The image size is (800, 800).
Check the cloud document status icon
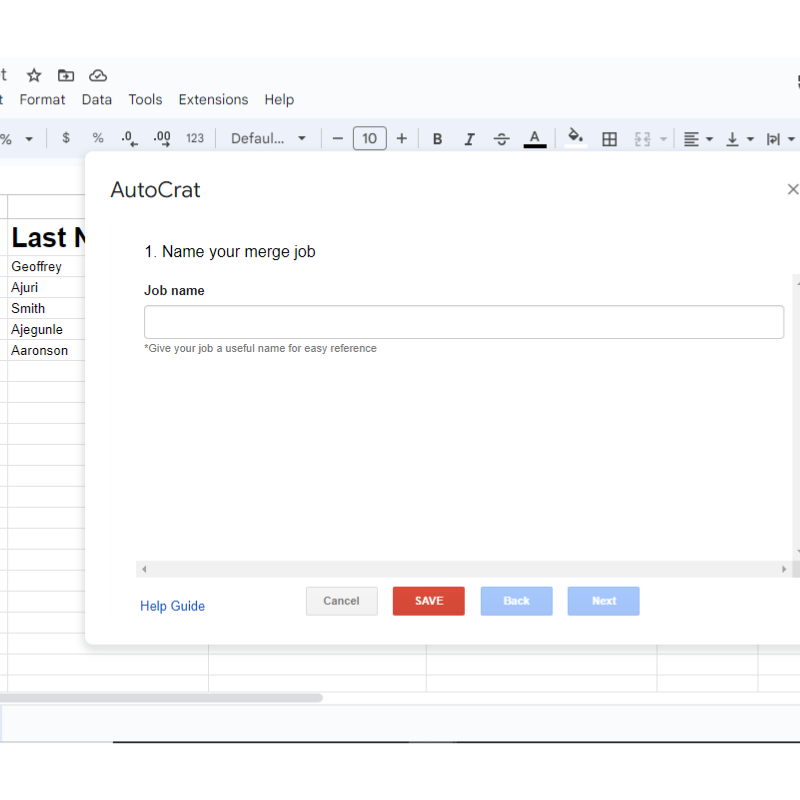pos(97,76)
